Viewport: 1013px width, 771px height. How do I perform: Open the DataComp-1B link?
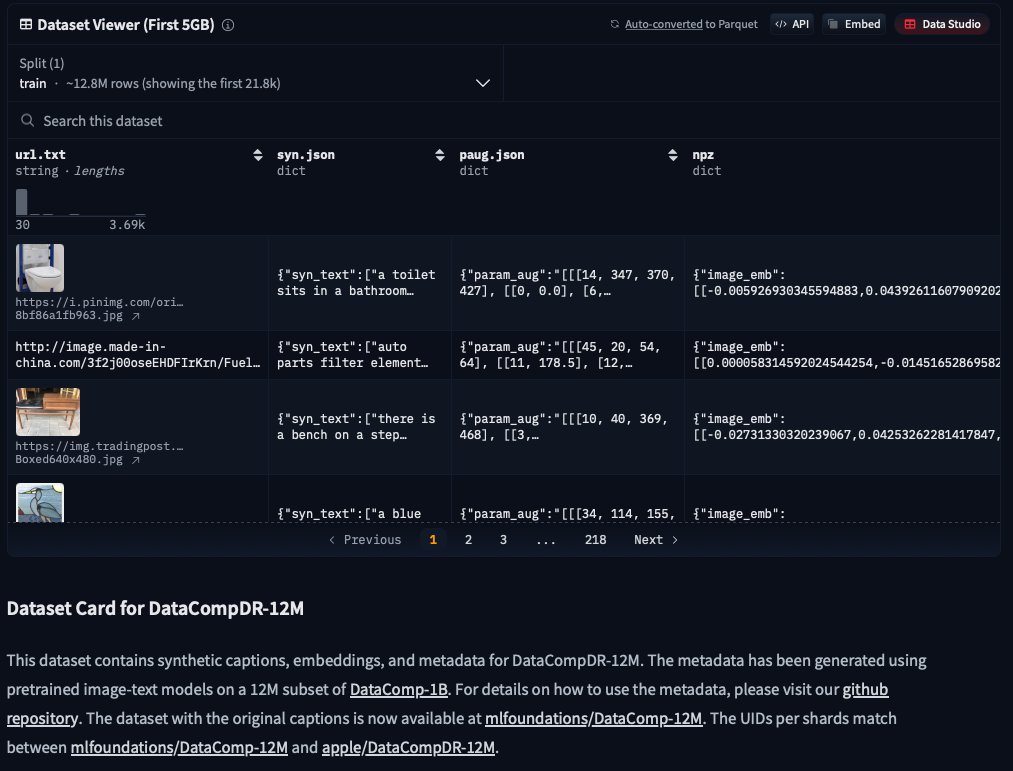pyautogui.click(x=399, y=690)
